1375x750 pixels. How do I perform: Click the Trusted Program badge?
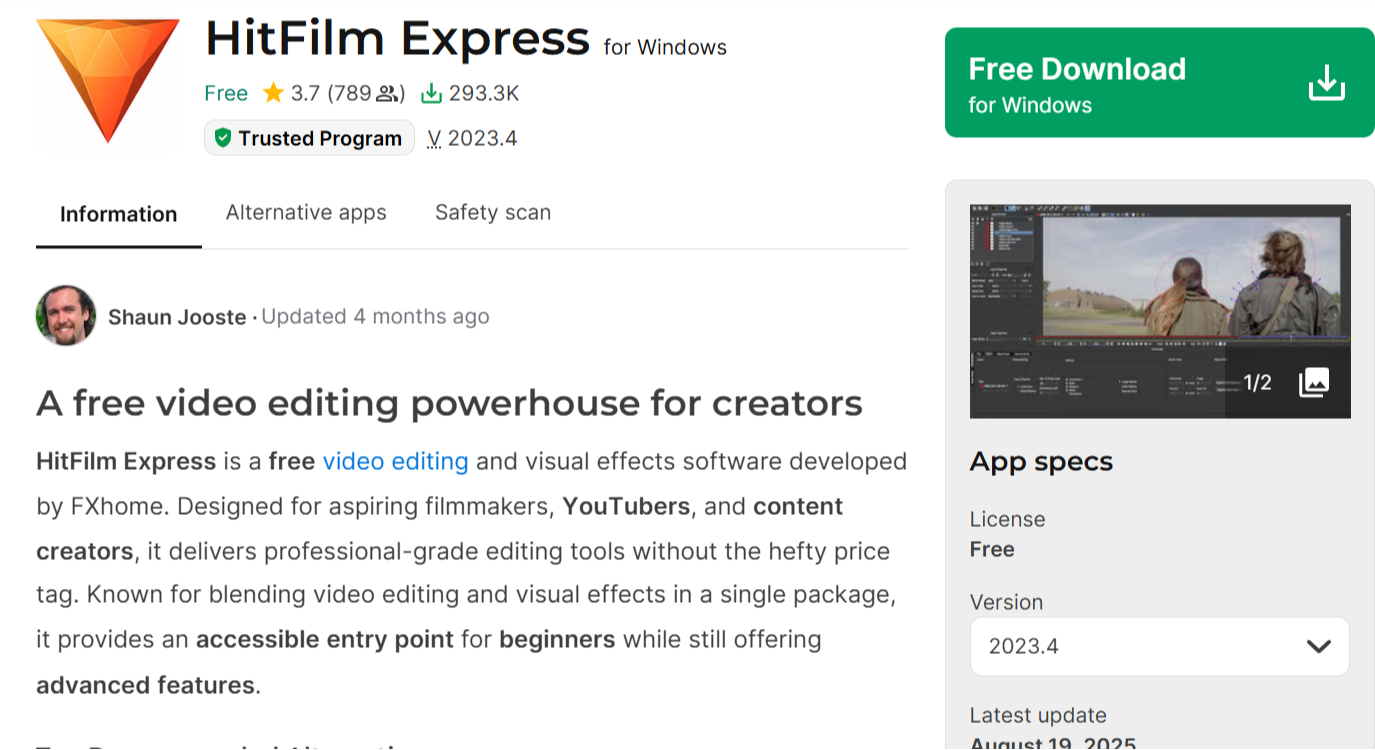(x=309, y=138)
